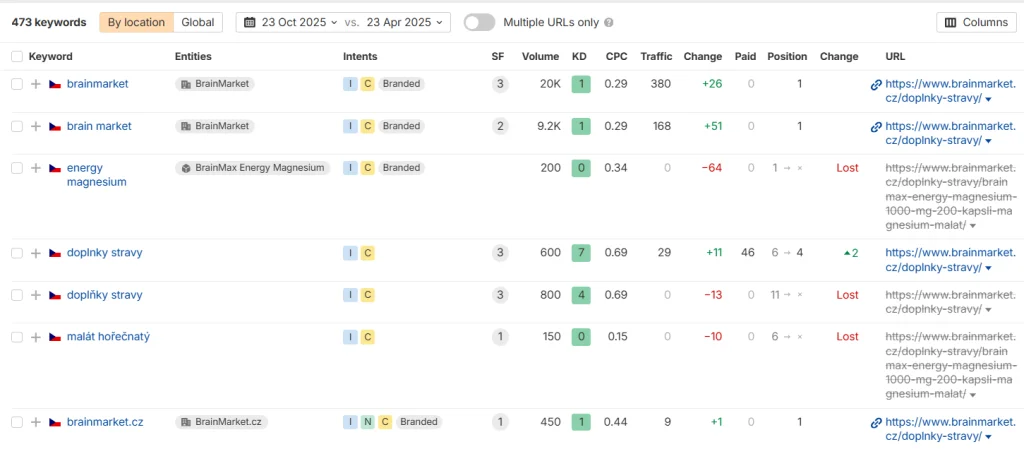Click the SF badge 3 in brainmarket row
1024x449 pixels.
pyautogui.click(x=500, y=84)
